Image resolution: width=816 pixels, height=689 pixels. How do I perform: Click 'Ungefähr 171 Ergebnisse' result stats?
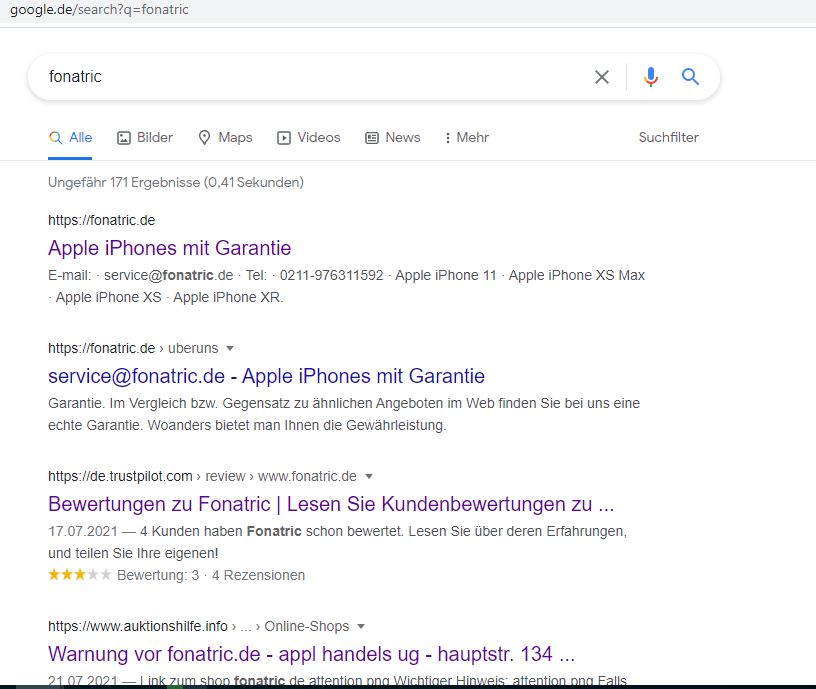pos(176,183)
